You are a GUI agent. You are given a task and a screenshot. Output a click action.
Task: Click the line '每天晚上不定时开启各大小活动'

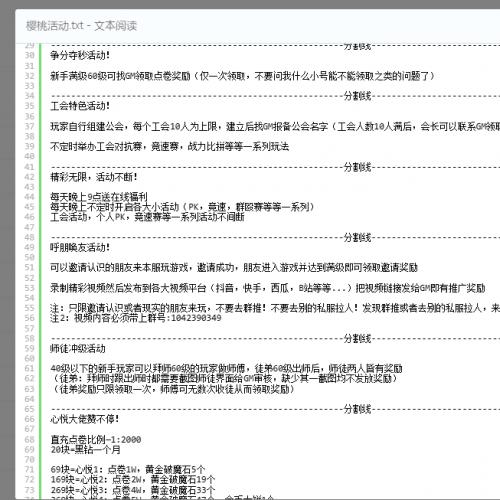click(x=182, y=207)
